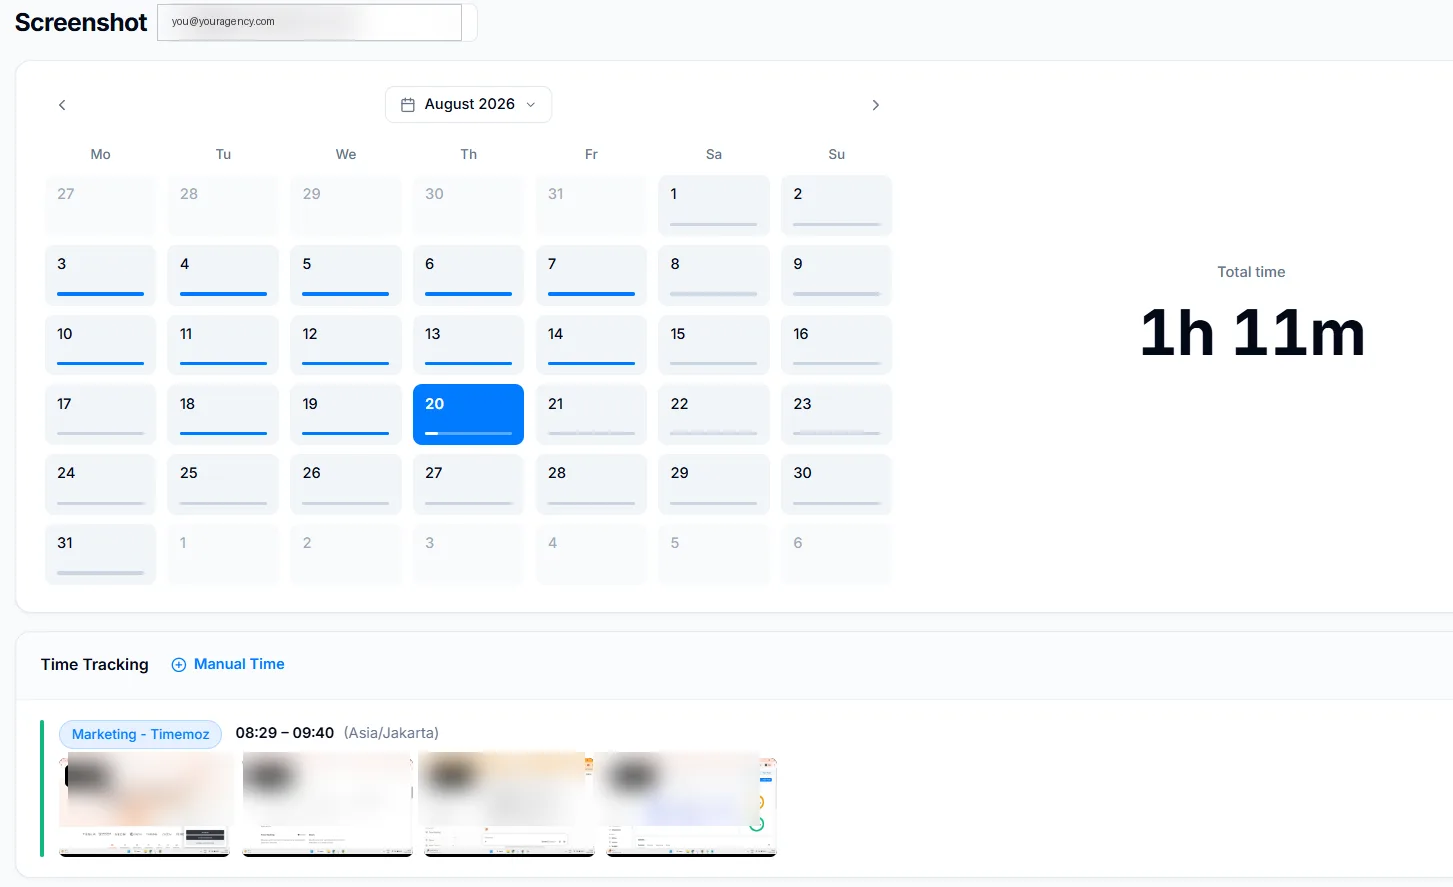Add a Manual Time entry
Screen dimensions: 1453x887
tap(228, 664)
